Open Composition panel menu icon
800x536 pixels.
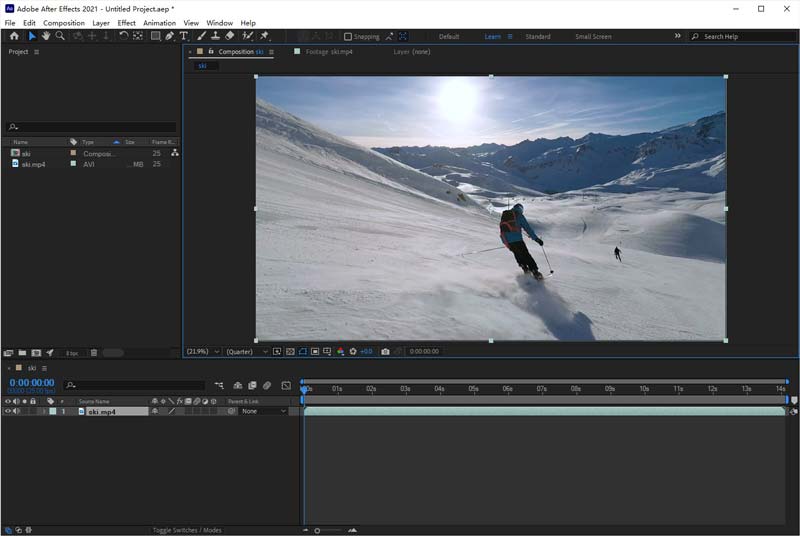[271, 52]
